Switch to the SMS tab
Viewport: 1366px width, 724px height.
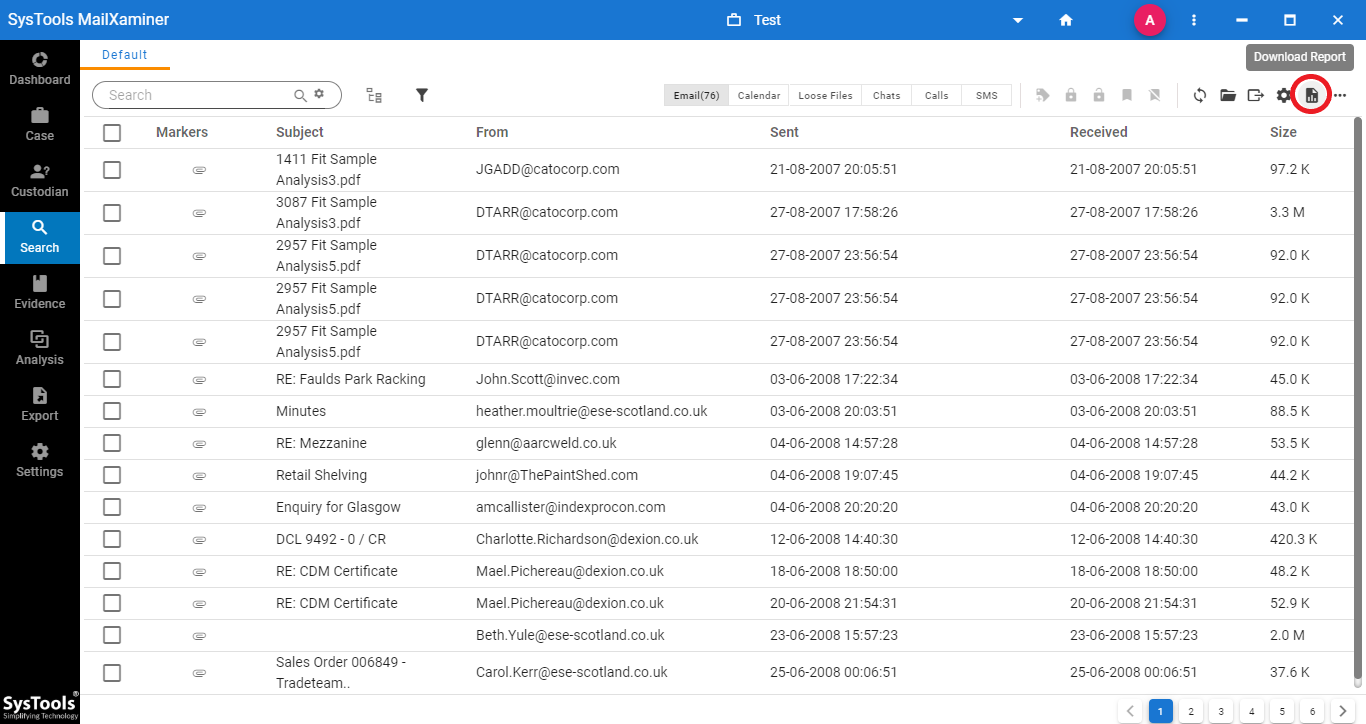click(x=987, y=95)
